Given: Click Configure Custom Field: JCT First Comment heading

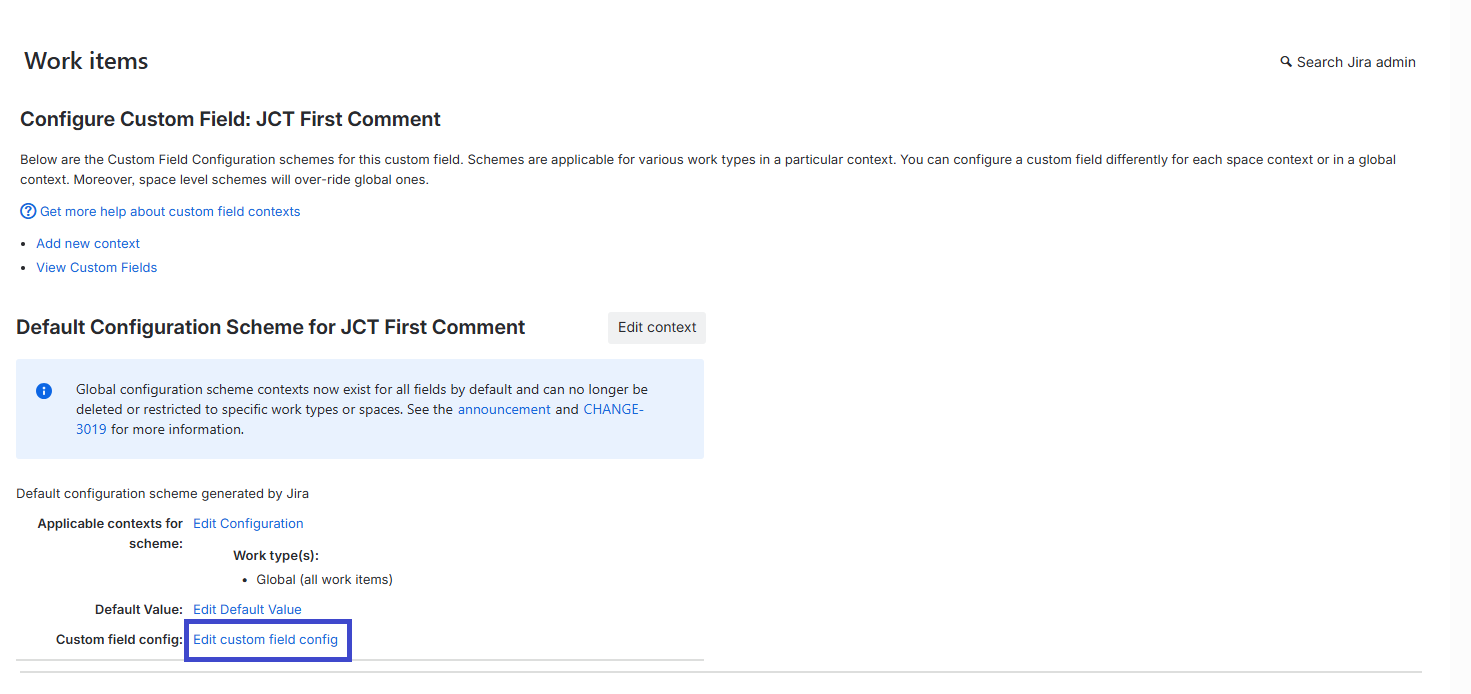Looking at the screenshot, I should [x=230, y=119].
